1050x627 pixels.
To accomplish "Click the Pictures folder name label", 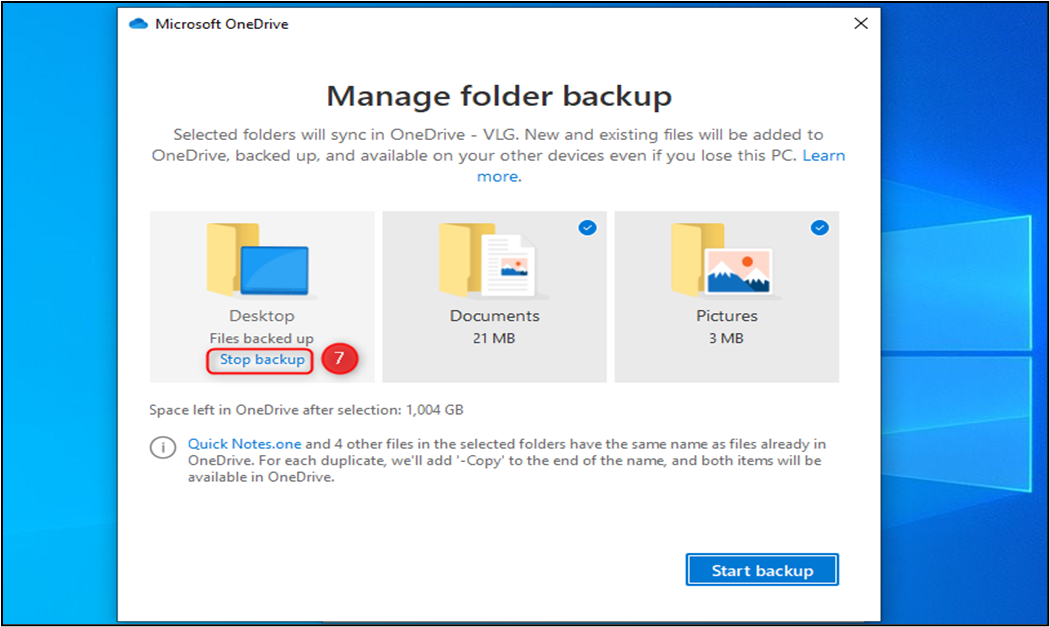I will point(727,316).
